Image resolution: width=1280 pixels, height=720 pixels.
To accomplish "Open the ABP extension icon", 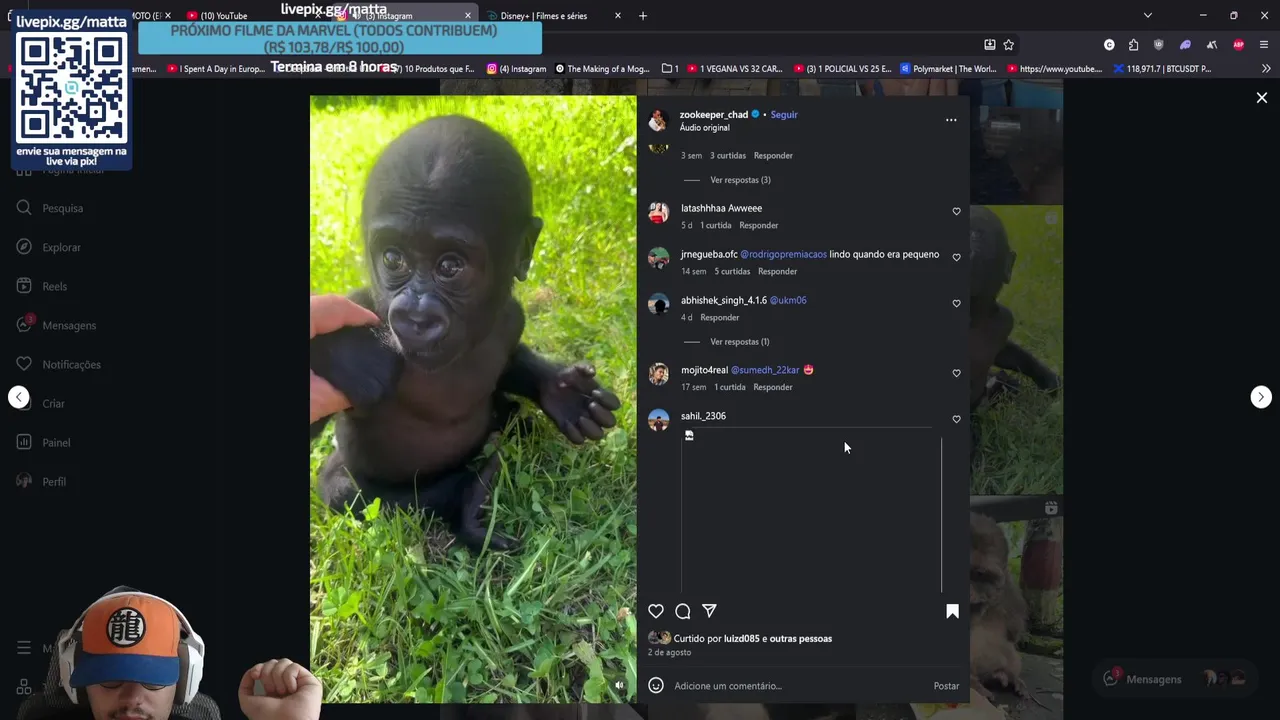I will click(1239, 45).
